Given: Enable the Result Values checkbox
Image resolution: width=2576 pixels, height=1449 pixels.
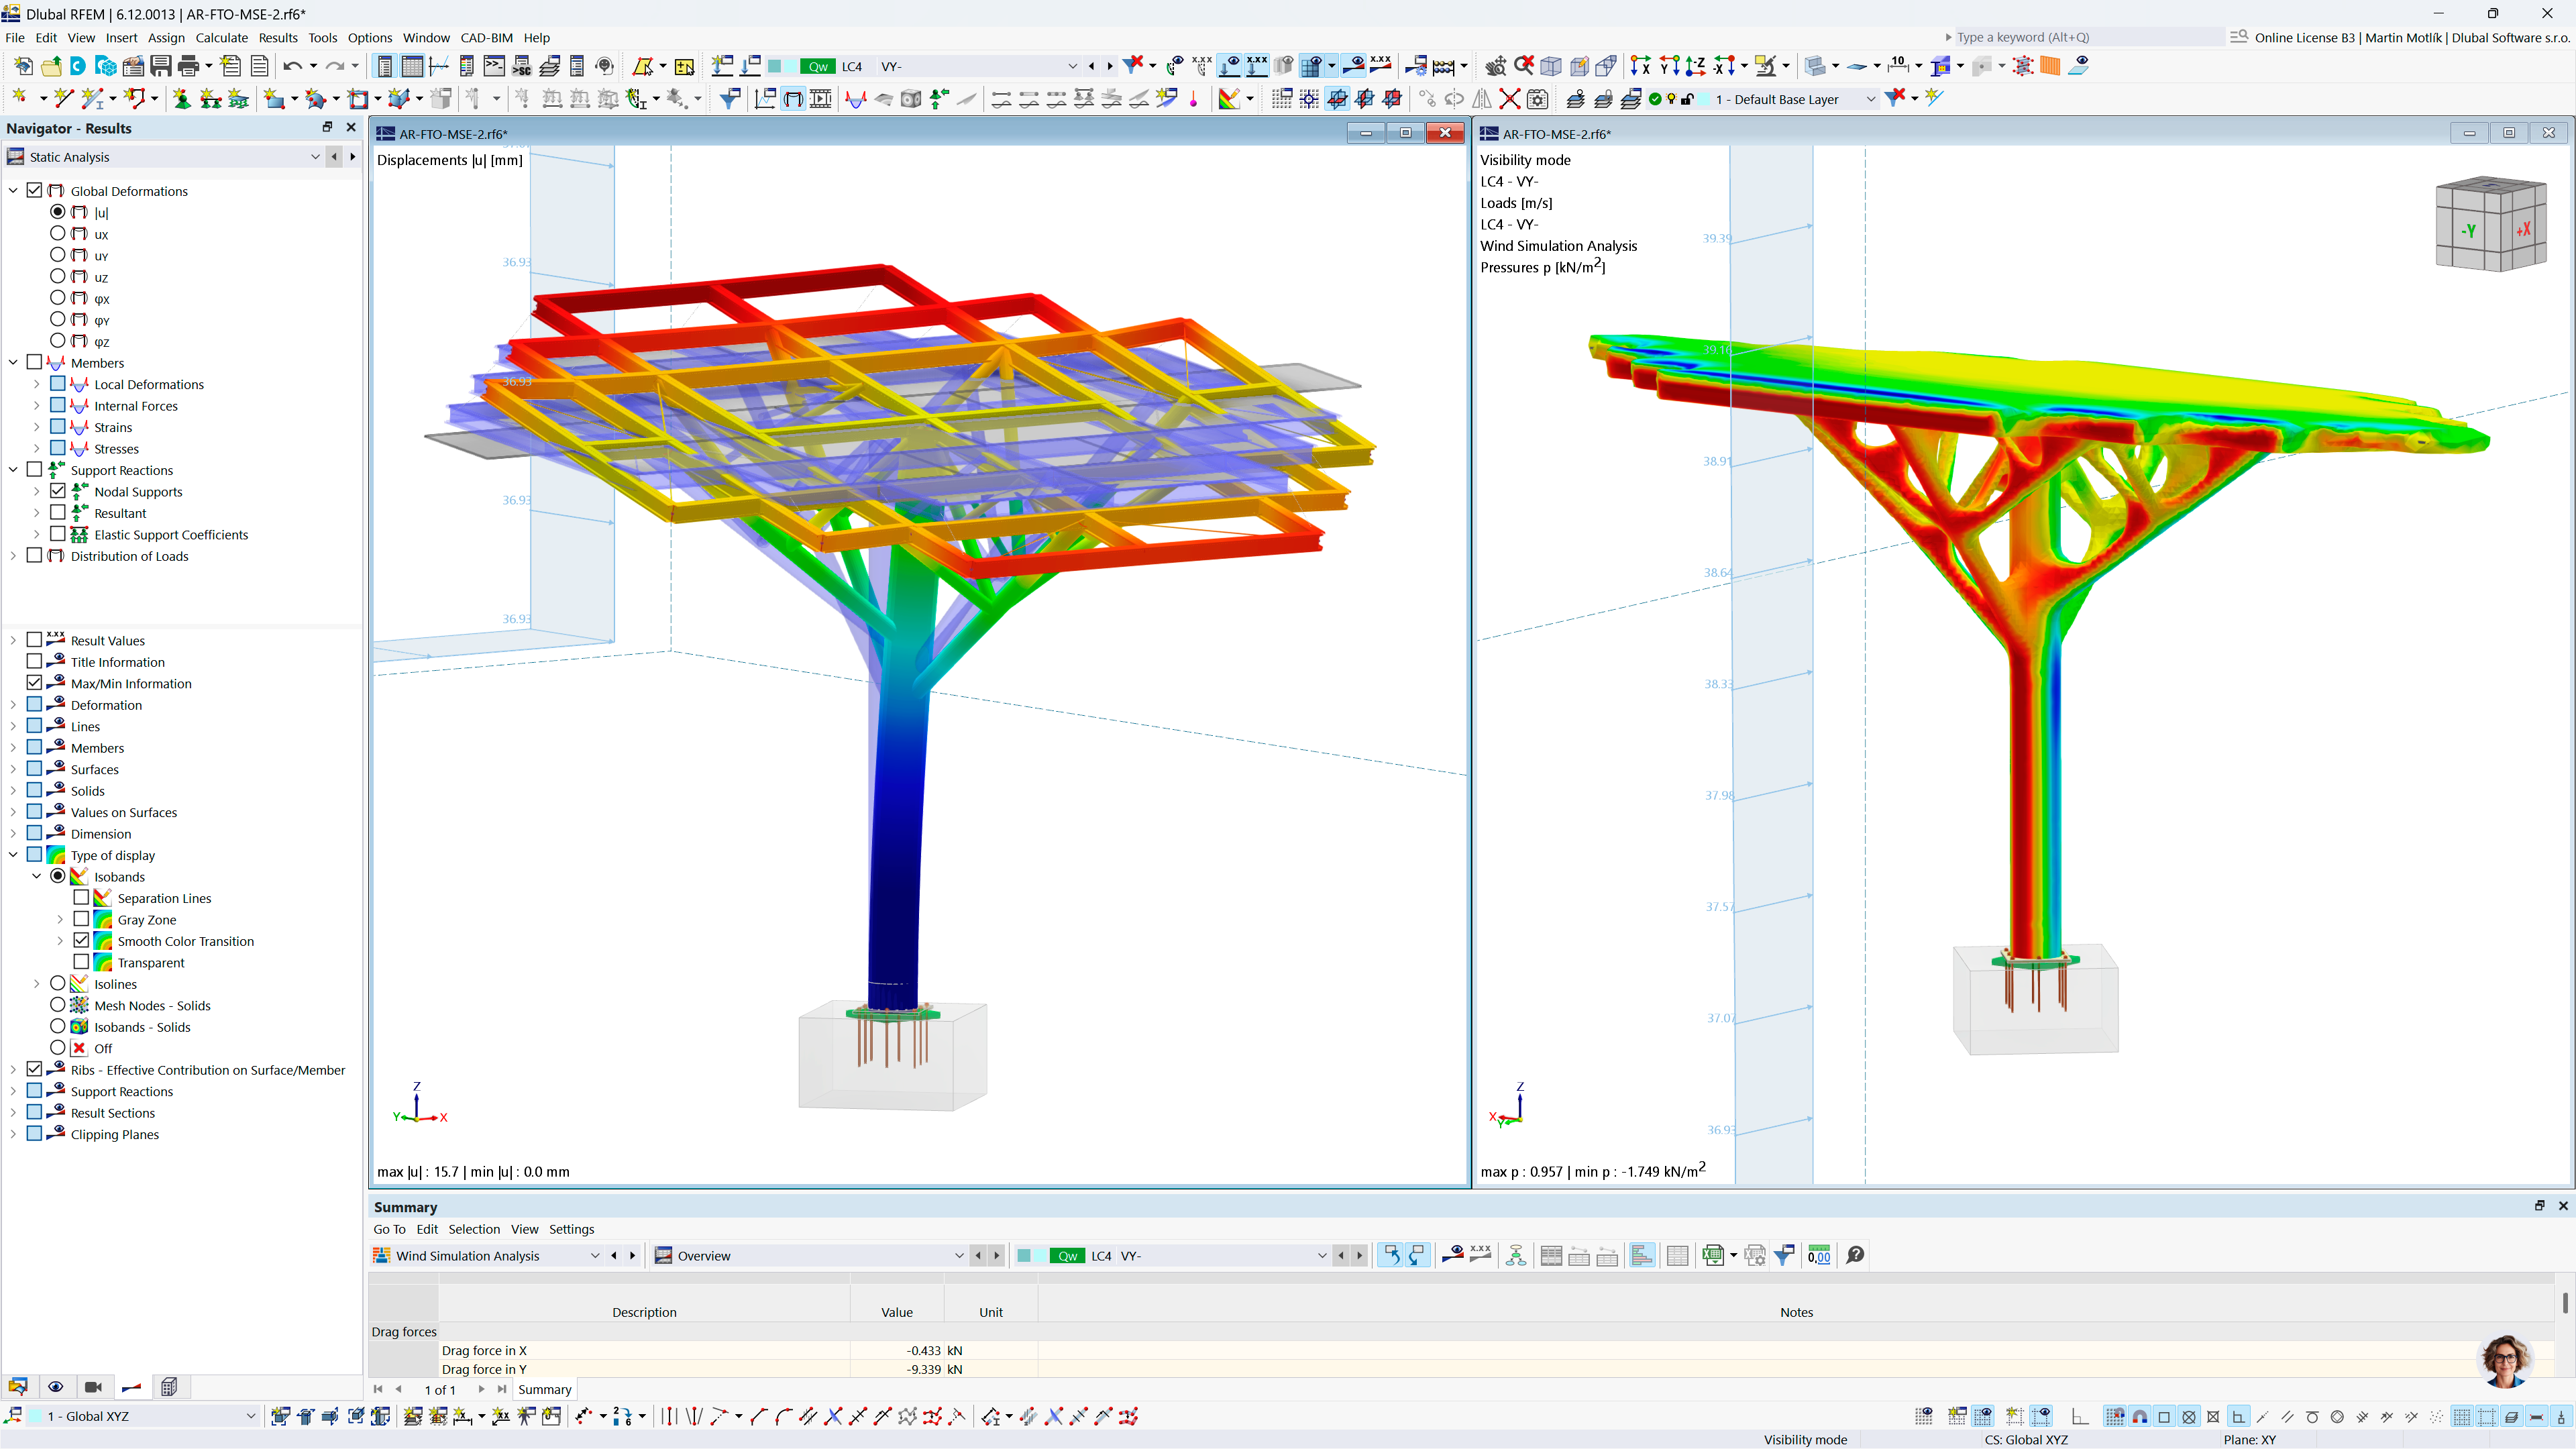Looking at the screenshot, I should pyautogui.click(x=34, y=640).
